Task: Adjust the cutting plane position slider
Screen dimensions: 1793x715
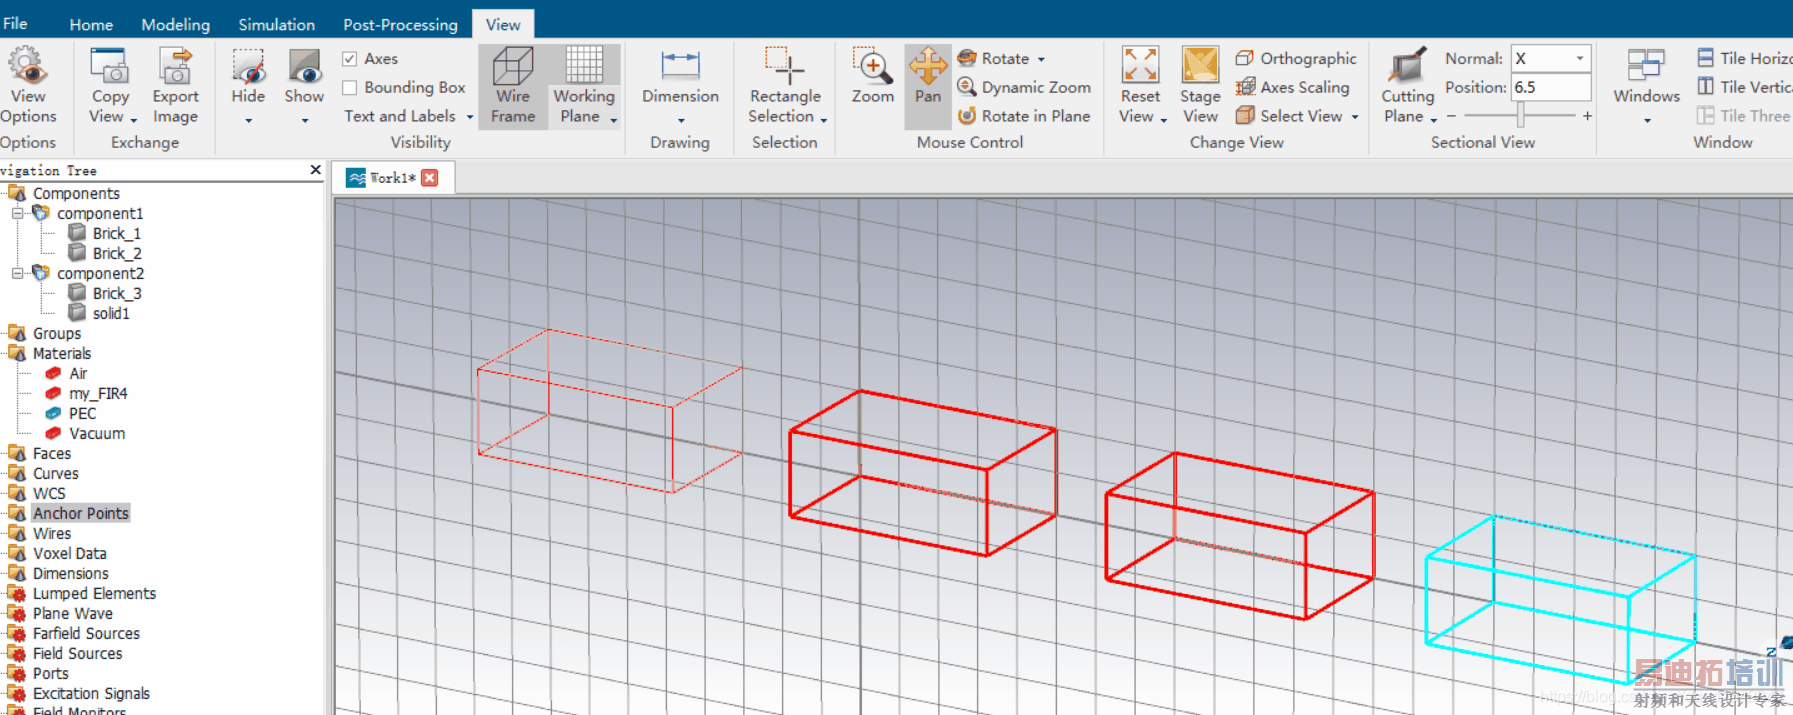Action: [x=1521, y=116]
